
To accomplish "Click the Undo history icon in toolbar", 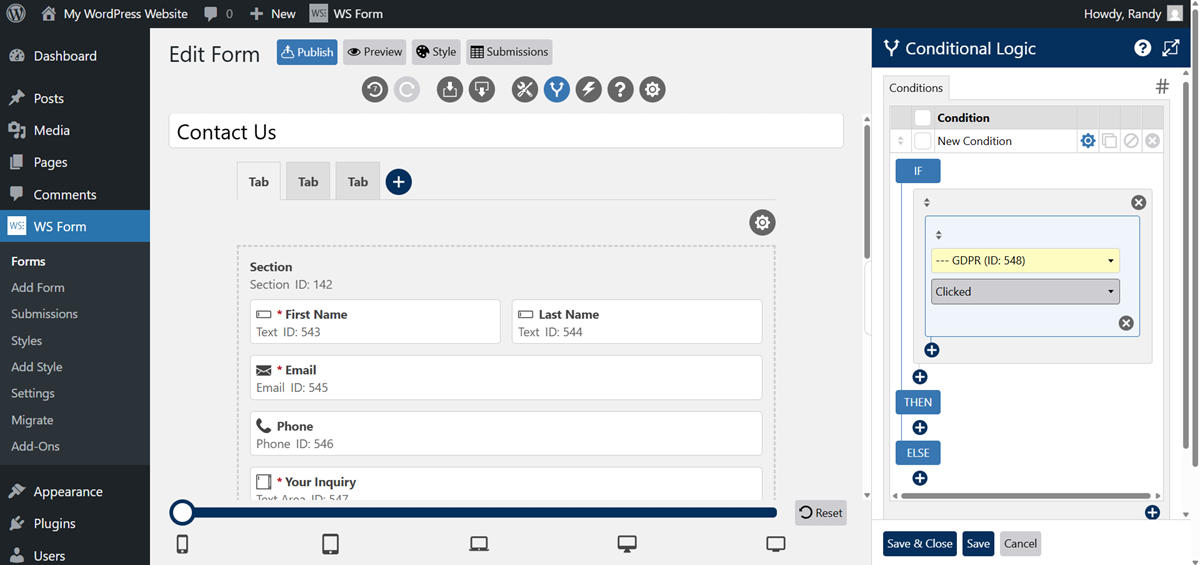I will 375,90.
